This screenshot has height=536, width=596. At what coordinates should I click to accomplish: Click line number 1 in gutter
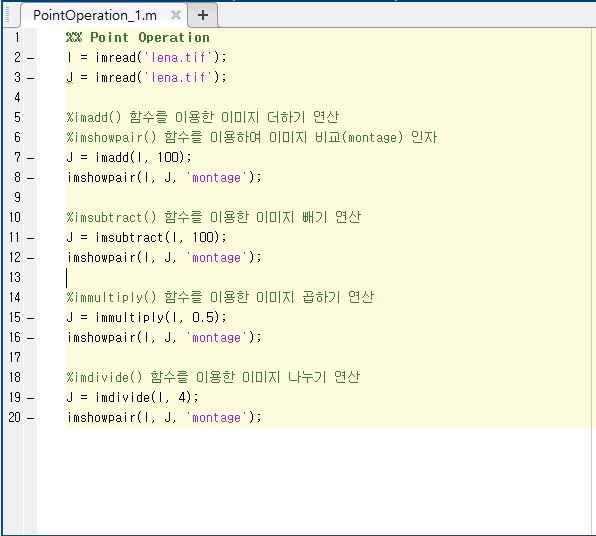[17, 37]
